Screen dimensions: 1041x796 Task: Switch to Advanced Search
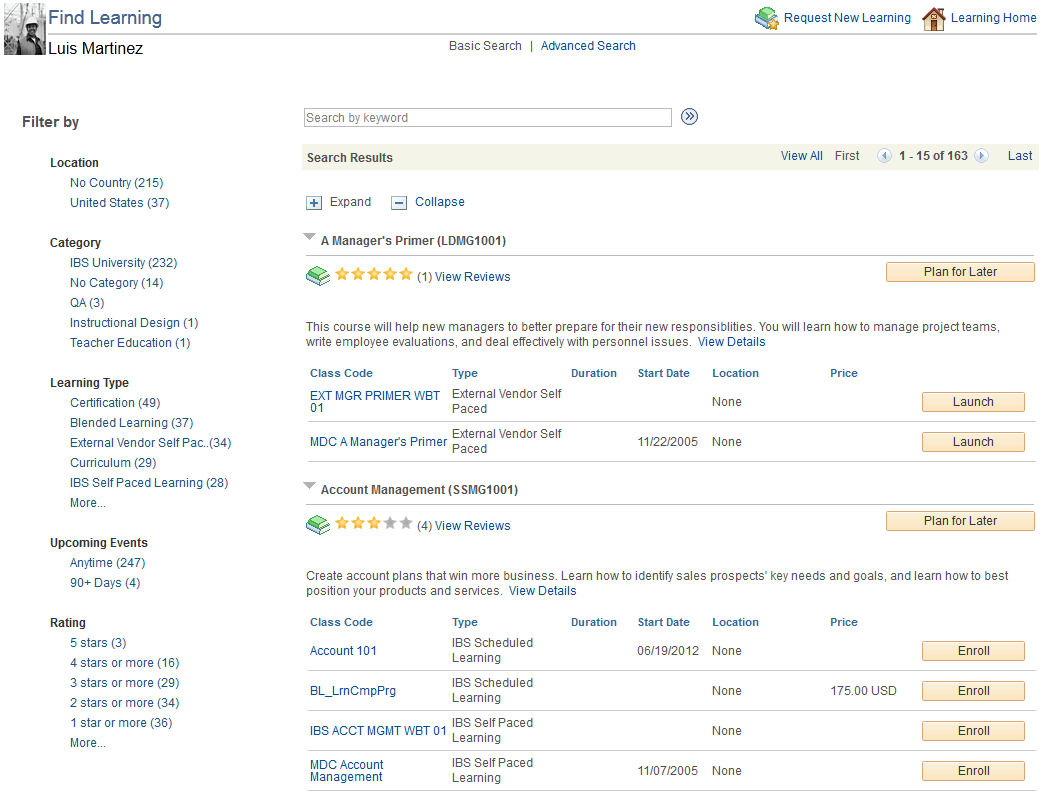point(588,45)
